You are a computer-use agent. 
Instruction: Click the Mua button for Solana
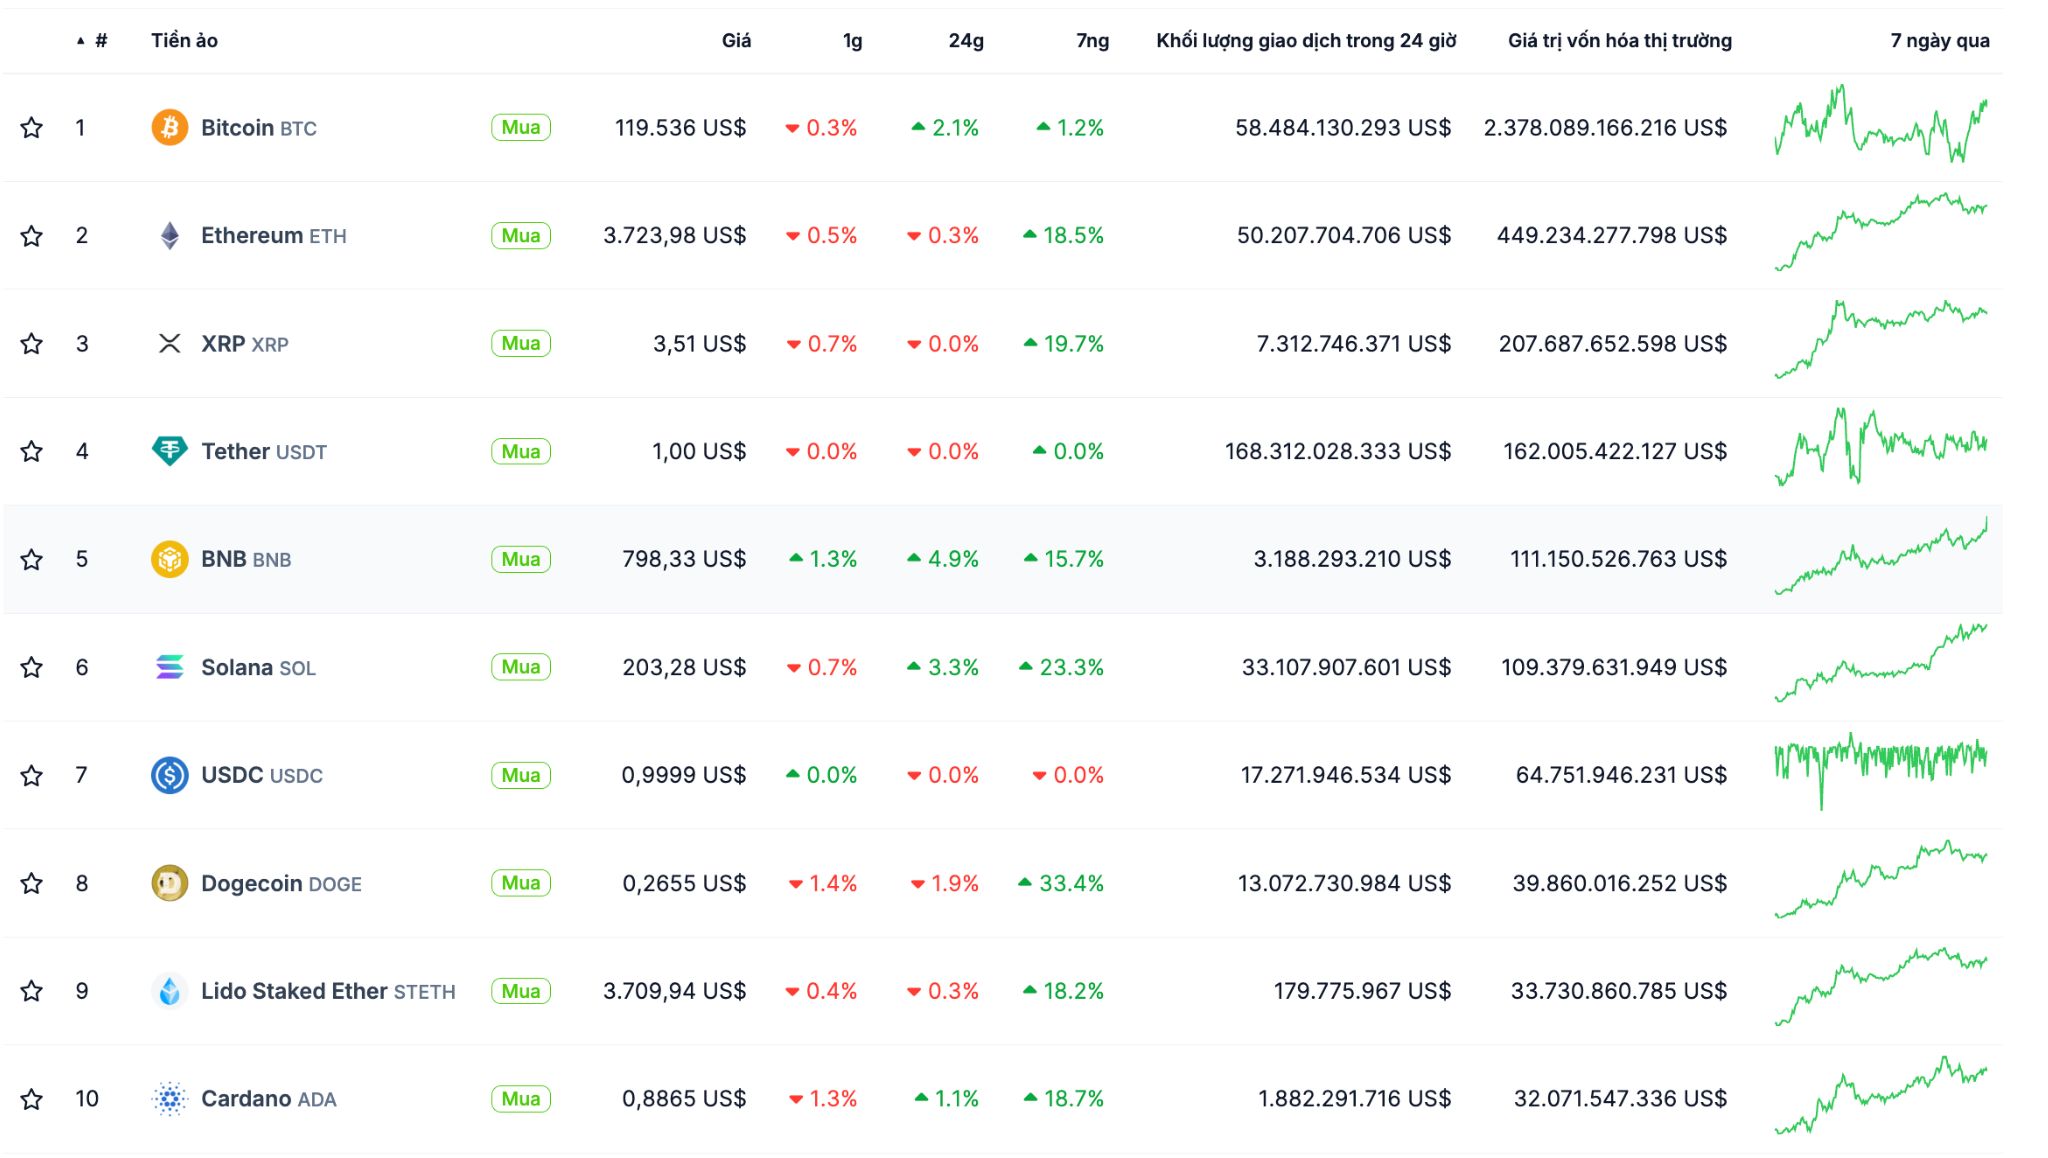pos(519,667)
